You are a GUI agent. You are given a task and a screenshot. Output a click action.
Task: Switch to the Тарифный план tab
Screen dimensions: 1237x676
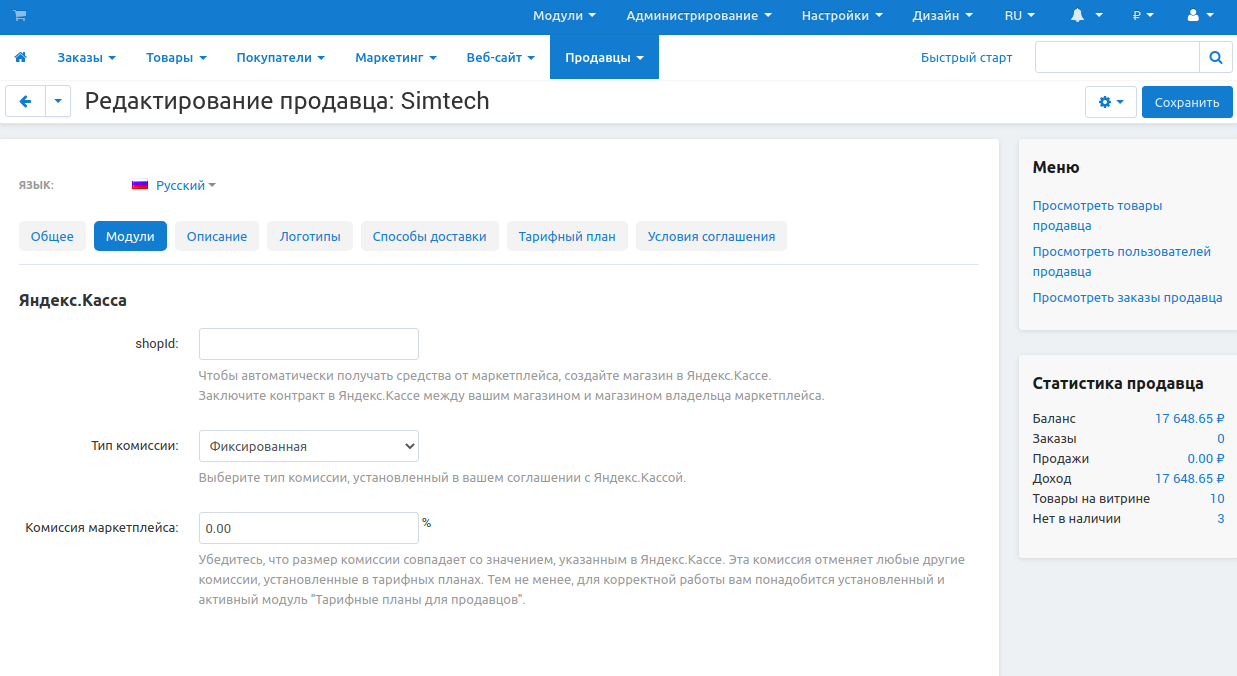[x=567, y=237]
